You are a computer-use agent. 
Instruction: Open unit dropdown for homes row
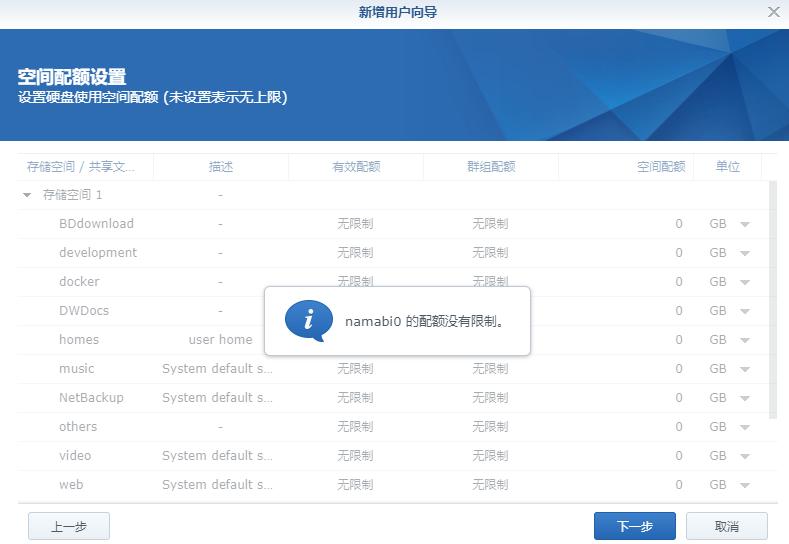[745, 340]
